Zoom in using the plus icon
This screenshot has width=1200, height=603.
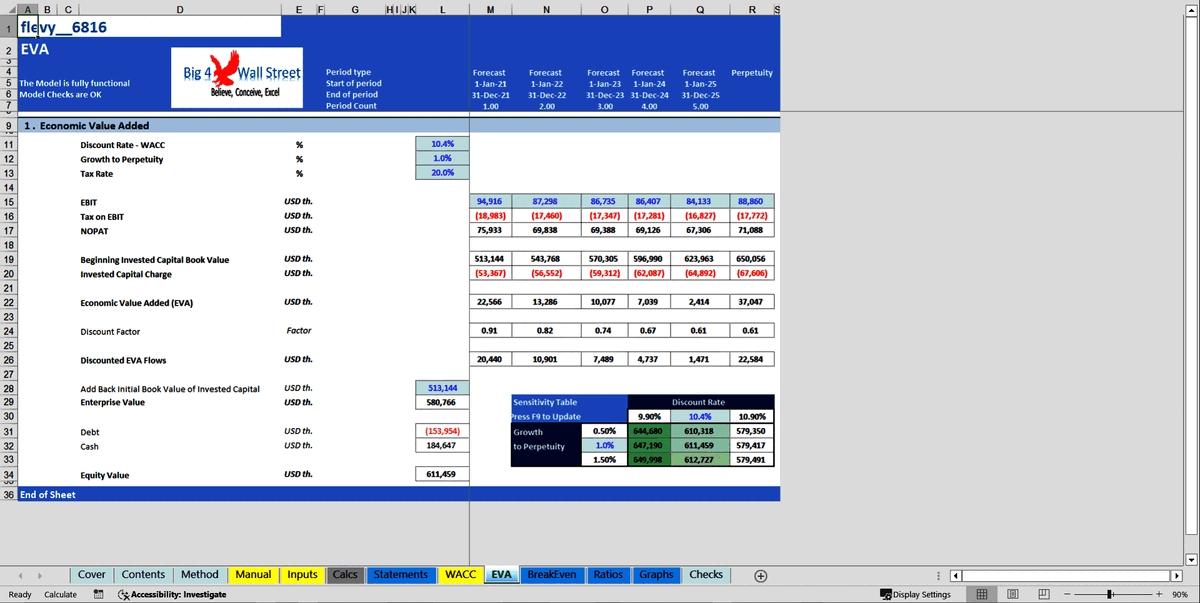click(x=1159, y=594)
